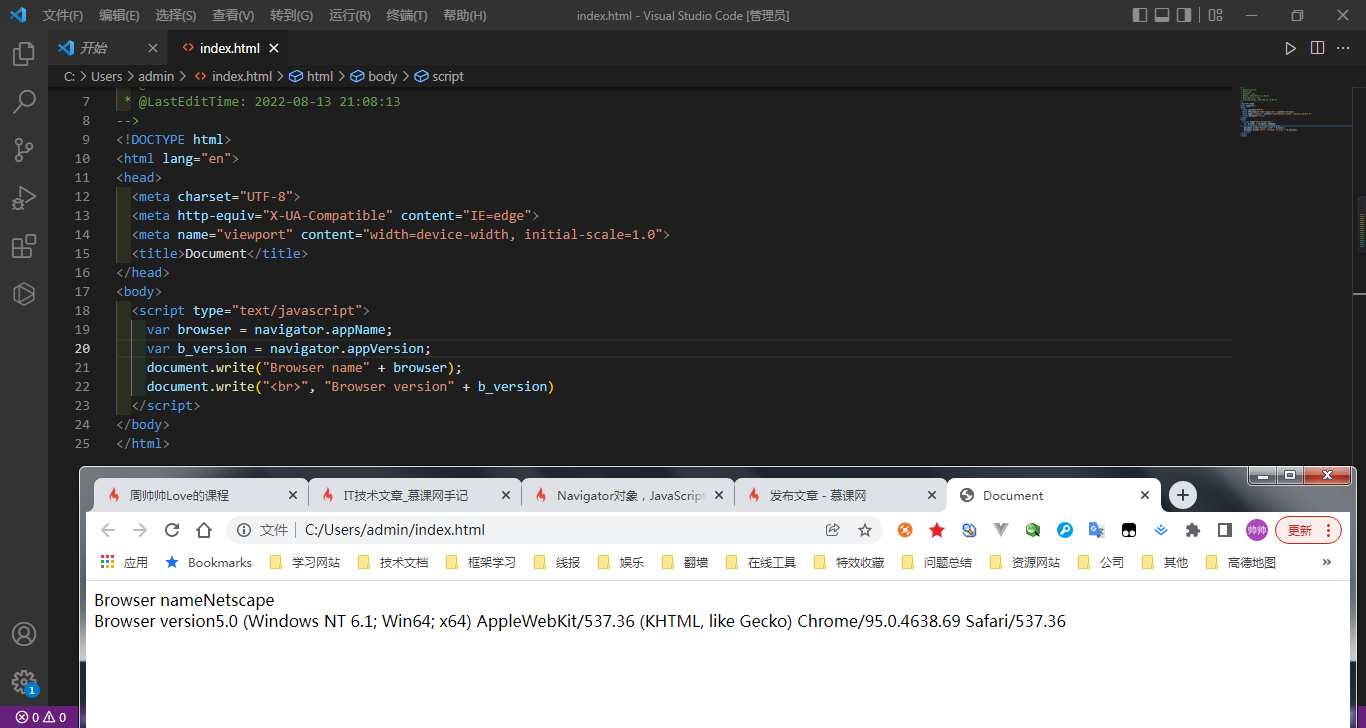Toggle the Panel layout button

(x=1162, y=15)
